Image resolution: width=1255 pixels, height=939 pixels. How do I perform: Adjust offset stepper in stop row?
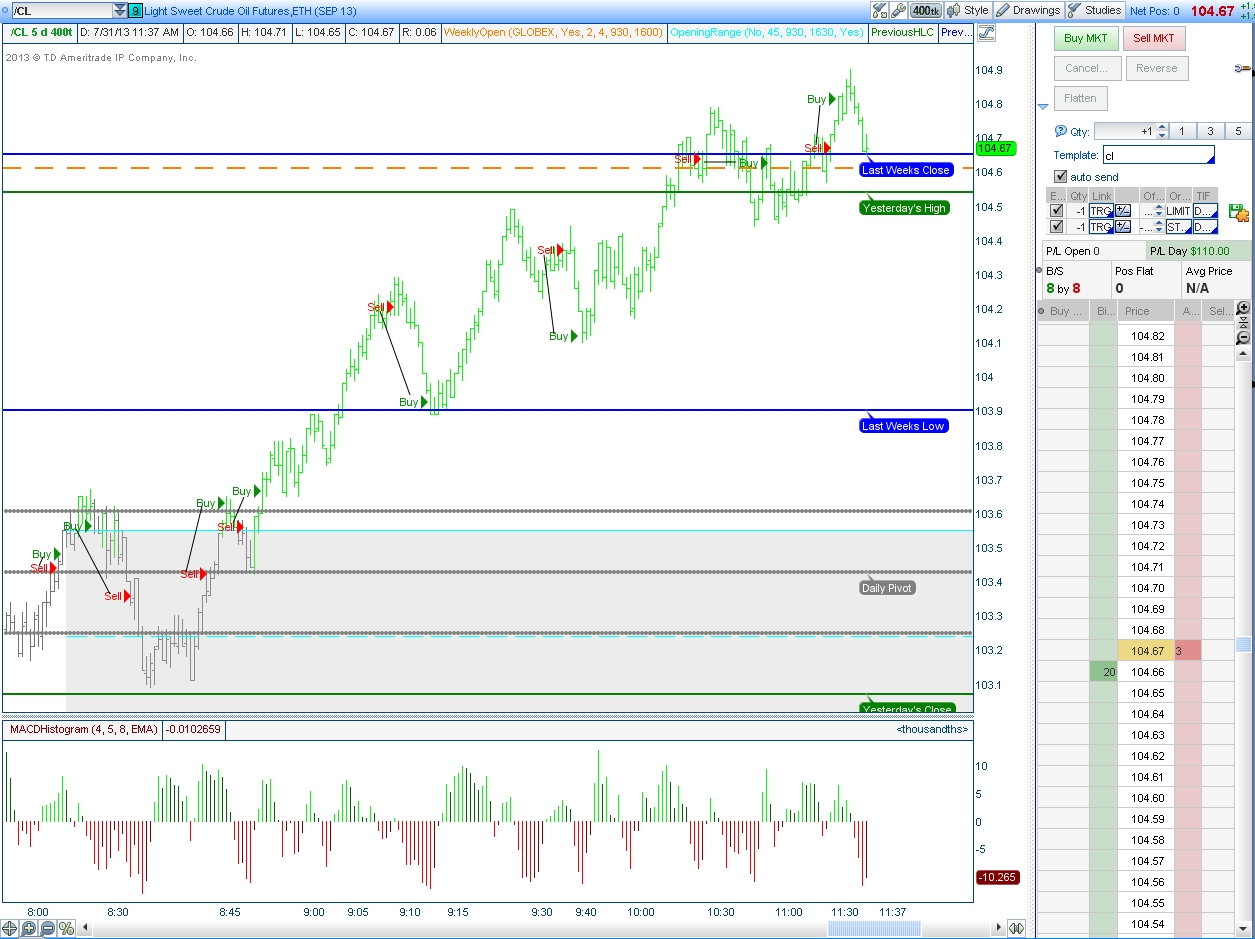[1160, 227]
